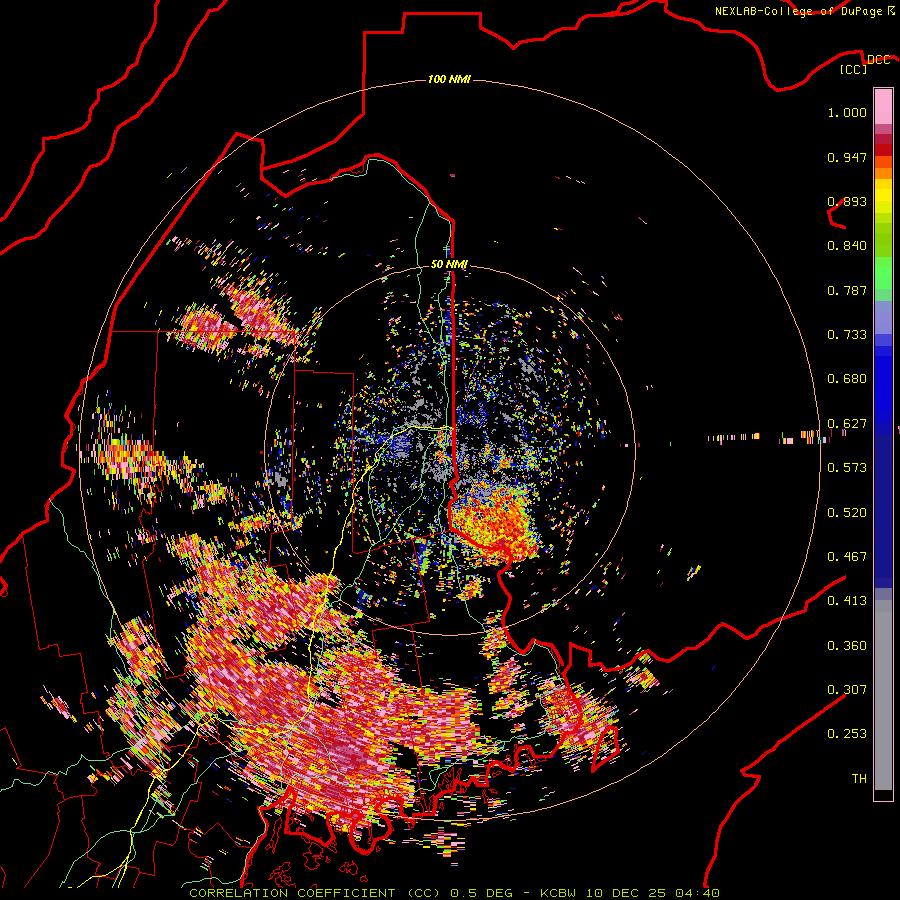900x900 pixels.
Task: Click the 0.413 scale value
Action: coord(847,601)
